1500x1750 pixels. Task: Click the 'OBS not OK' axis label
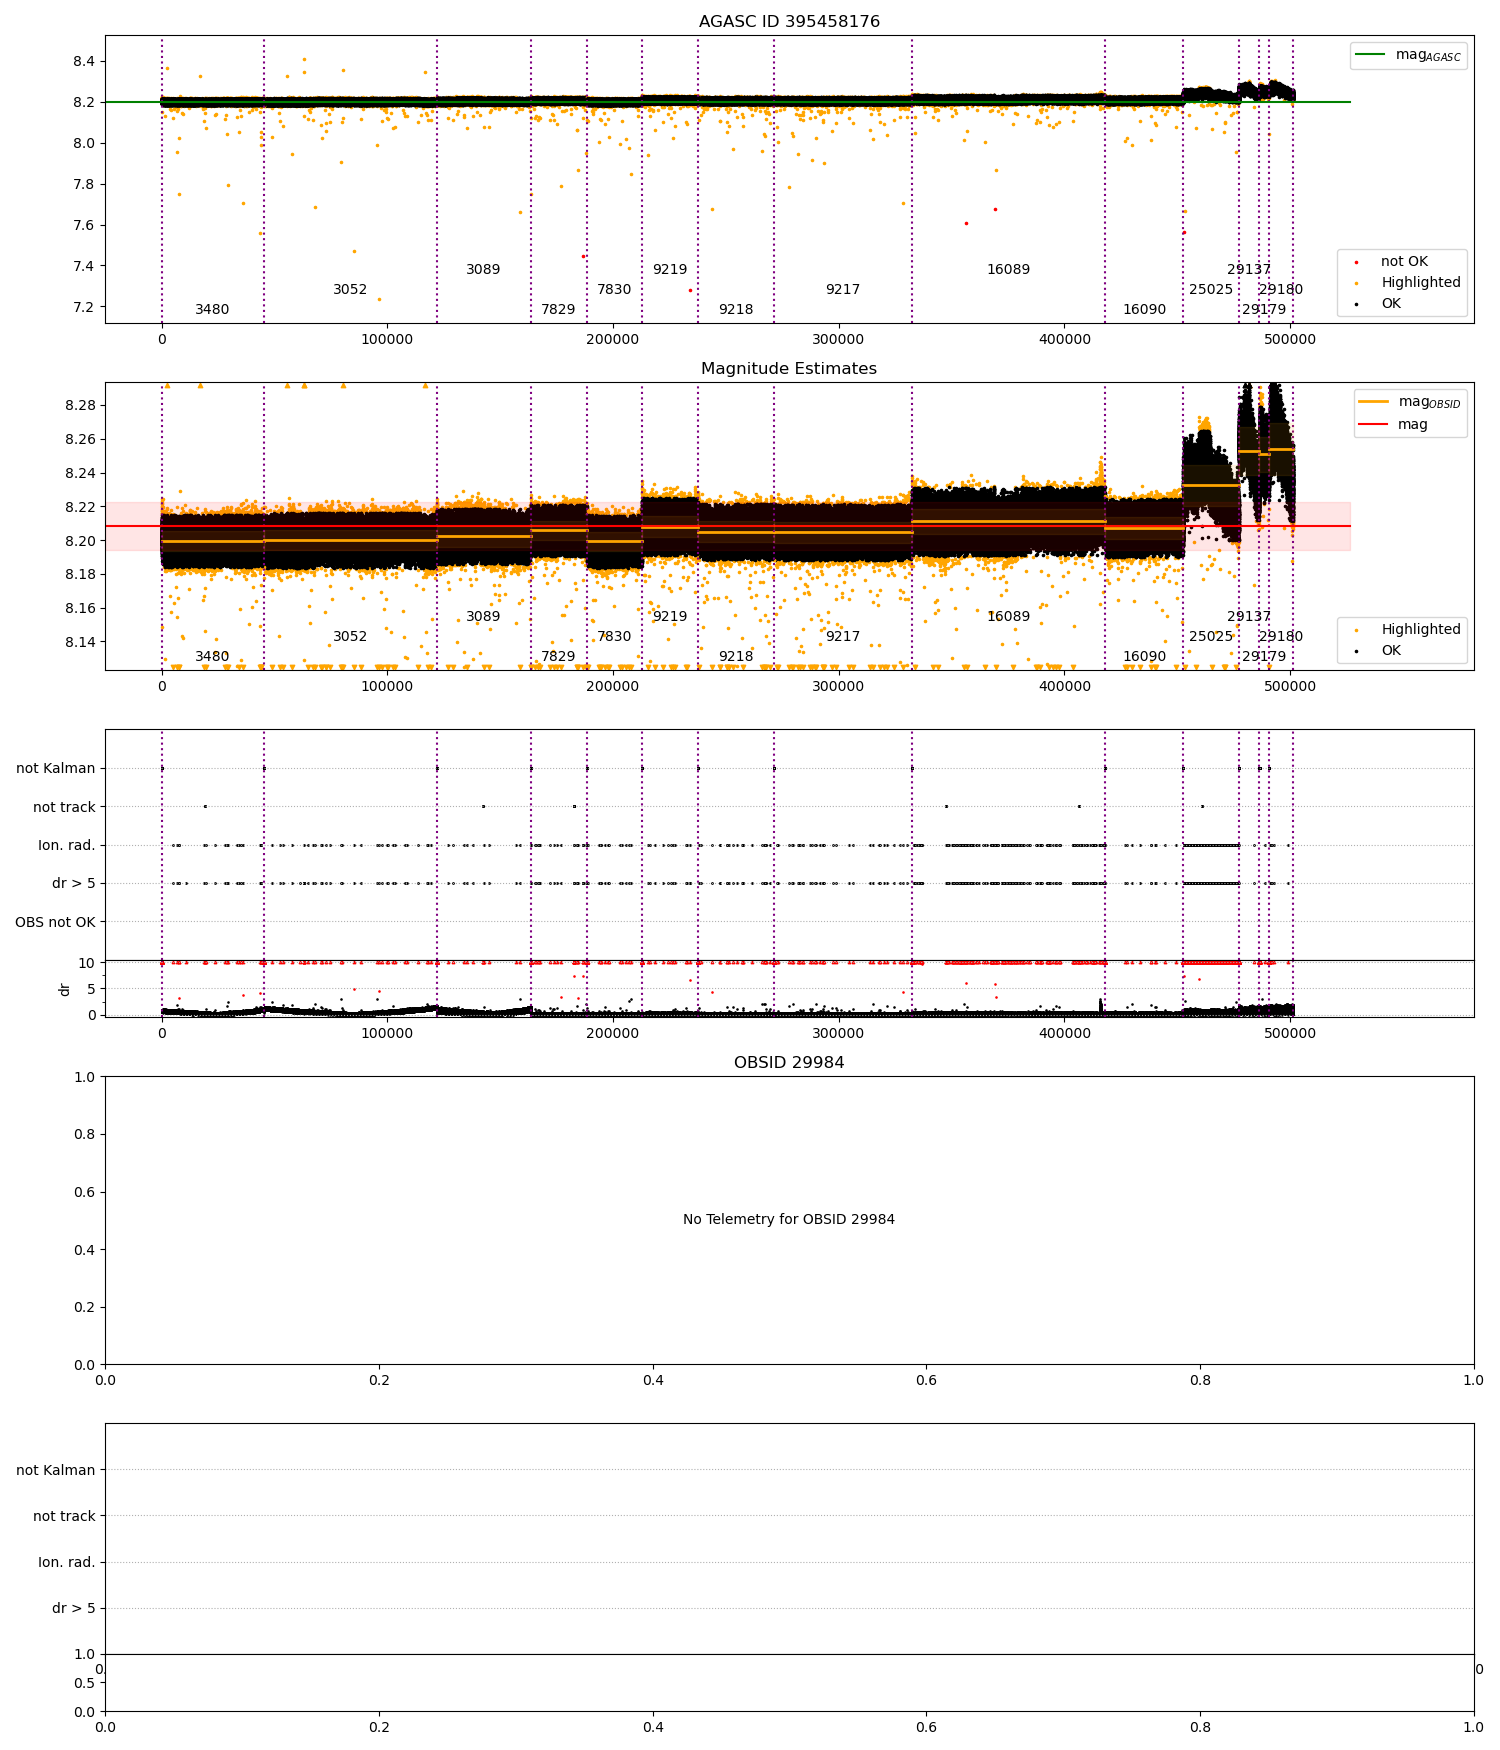click(x=55, y=922)
